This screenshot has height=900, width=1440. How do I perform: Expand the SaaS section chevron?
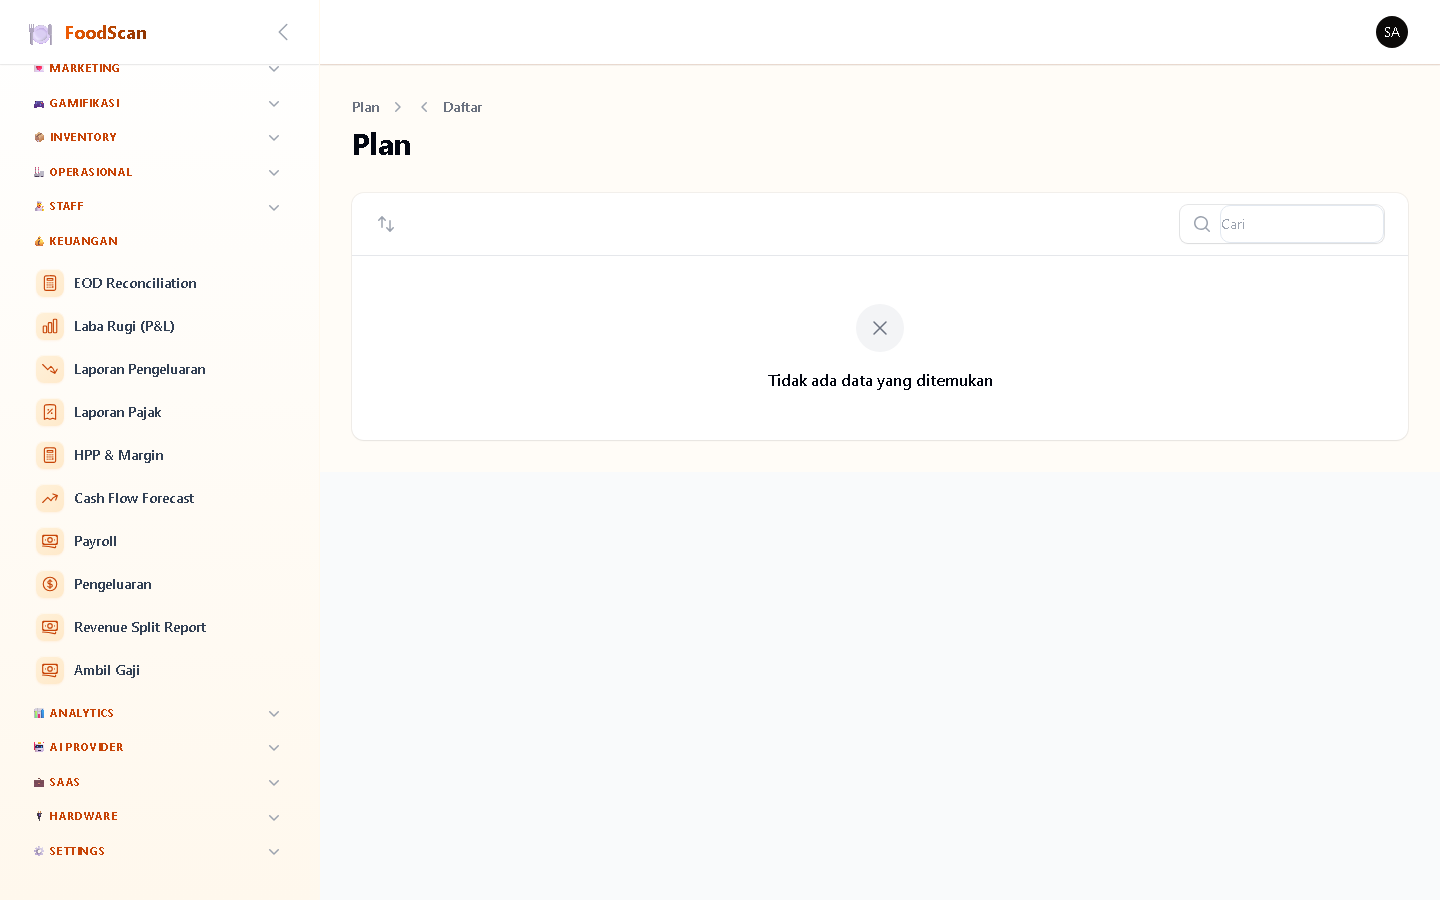pos(274,783)
